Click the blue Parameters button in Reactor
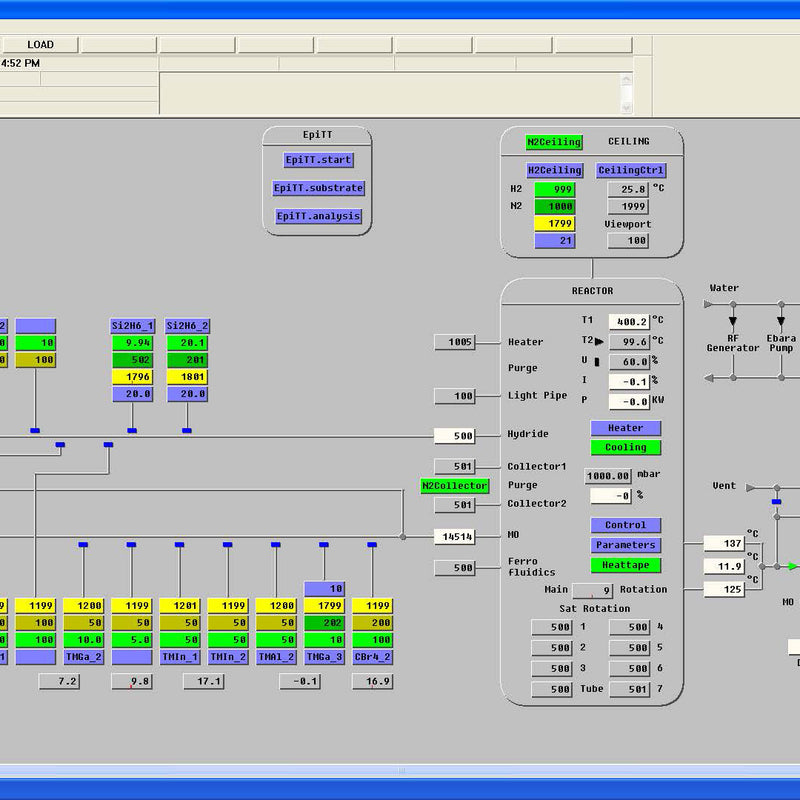Image resolution: width=800 pixels, height=800 pixels. point(625,545)
